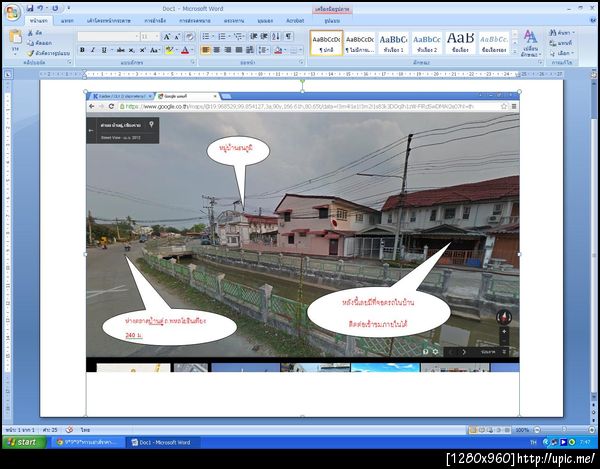Expand the bullets list dropdown
The height and width of the screenshot is (469, 600).
click(213, 37)
